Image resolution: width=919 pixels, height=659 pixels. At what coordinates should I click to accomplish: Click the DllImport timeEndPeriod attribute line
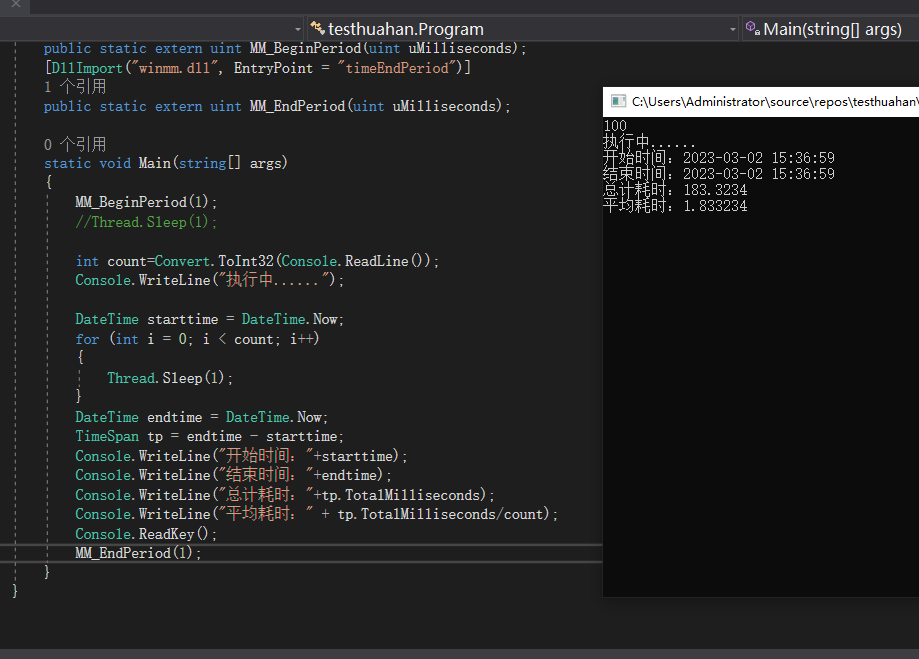pyautogui.click(x=257, y=68)
